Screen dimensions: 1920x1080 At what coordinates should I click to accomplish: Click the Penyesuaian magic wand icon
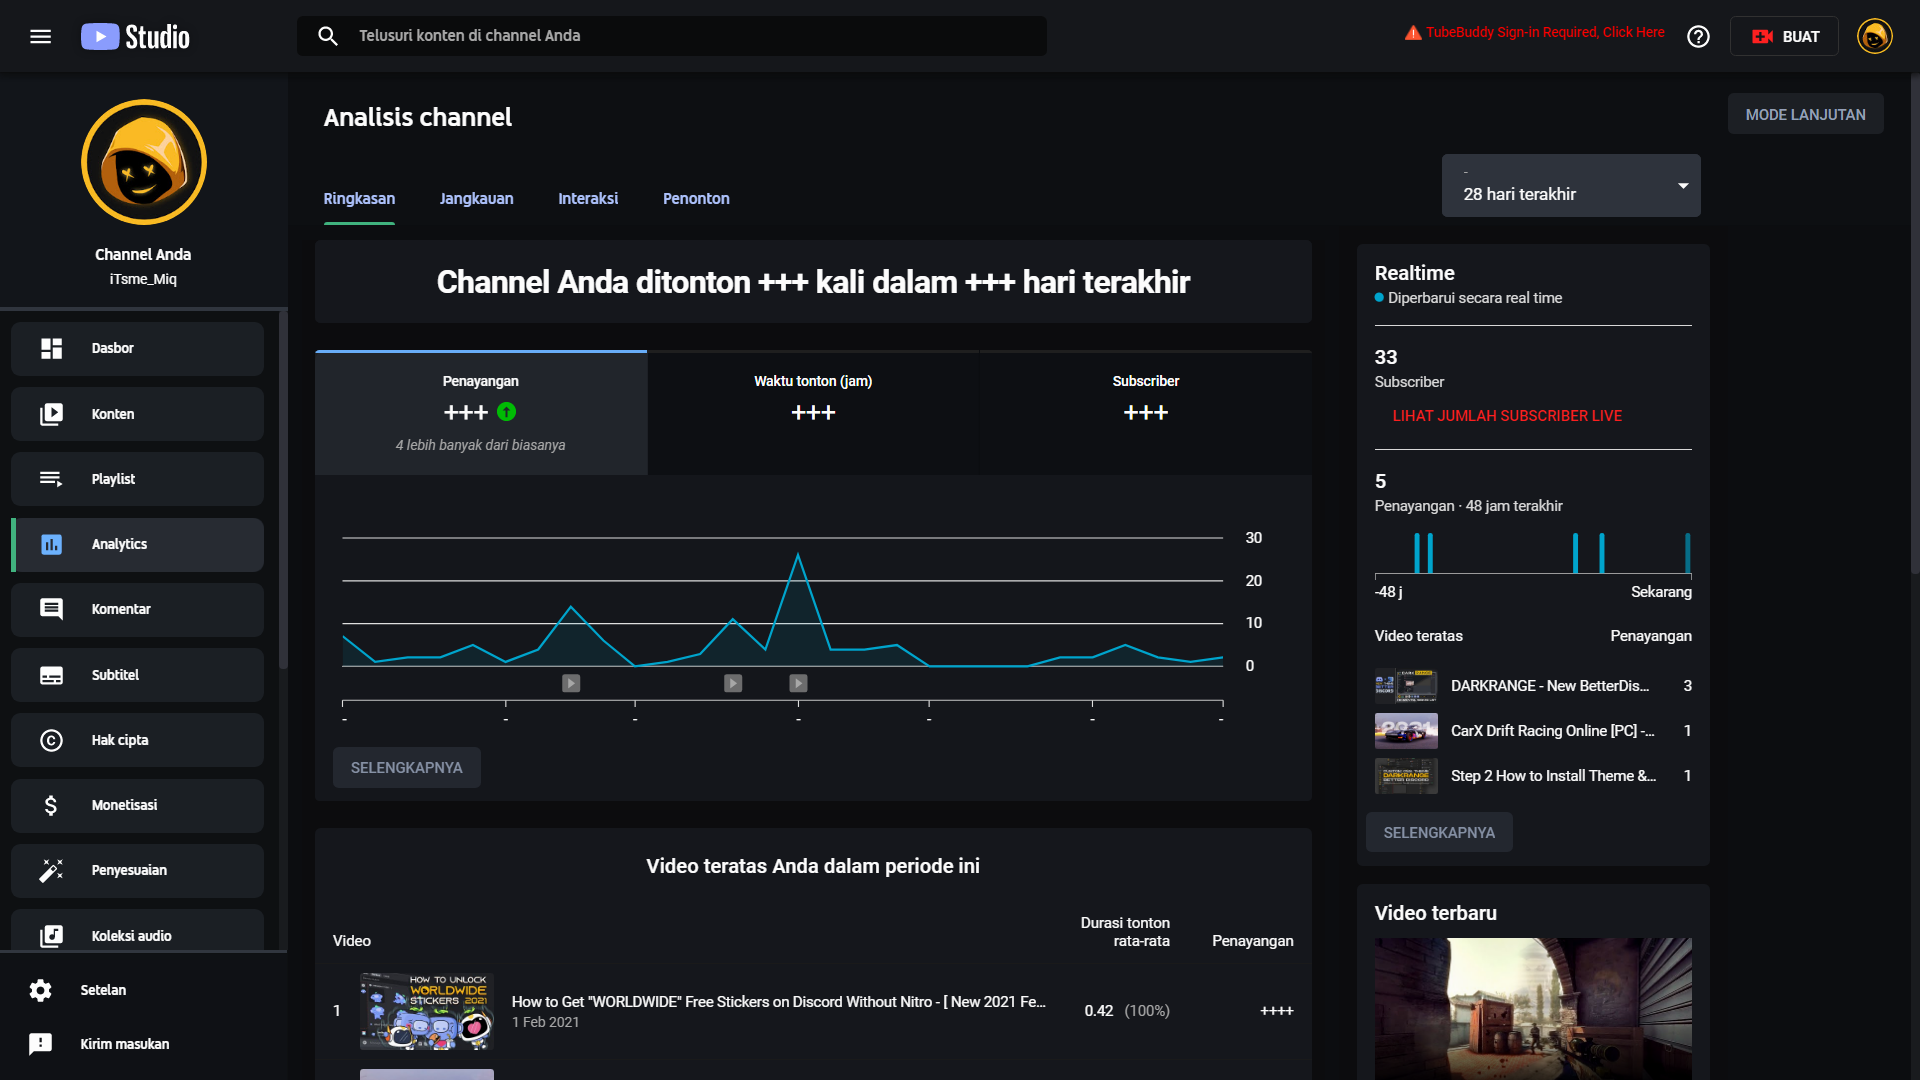coord(51,870)
